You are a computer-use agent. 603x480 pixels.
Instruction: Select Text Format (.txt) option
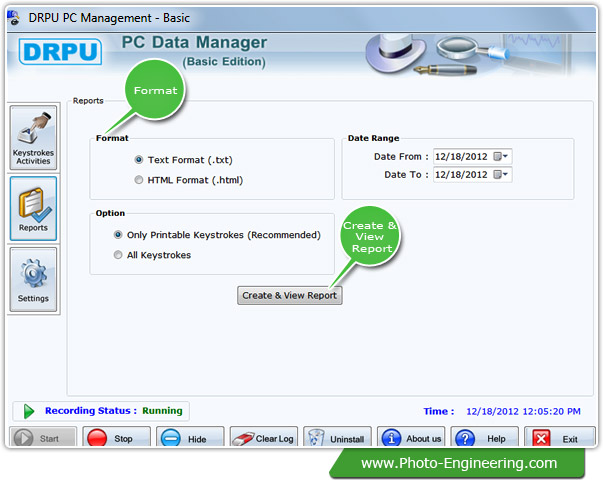[x=184, y=160]
